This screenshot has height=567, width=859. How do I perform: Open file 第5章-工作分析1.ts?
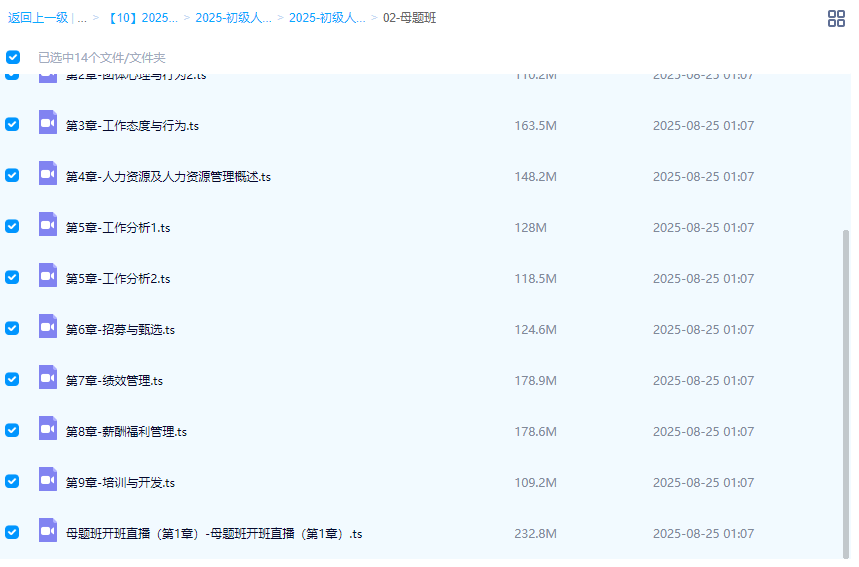pos(118,227)
